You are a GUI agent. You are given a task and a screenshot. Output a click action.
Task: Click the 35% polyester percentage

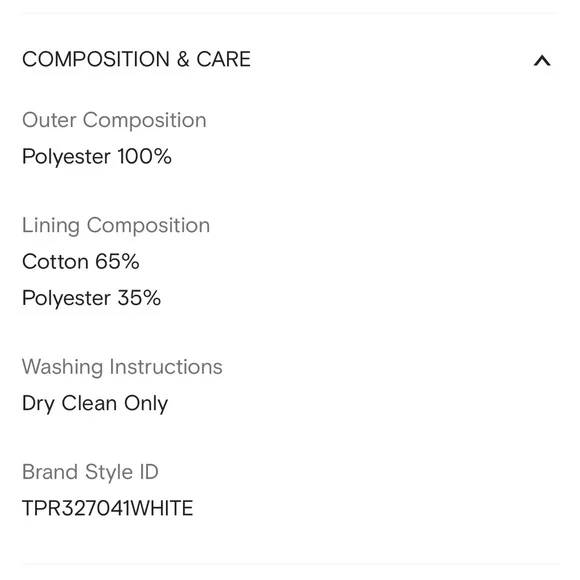click(139, 297)
